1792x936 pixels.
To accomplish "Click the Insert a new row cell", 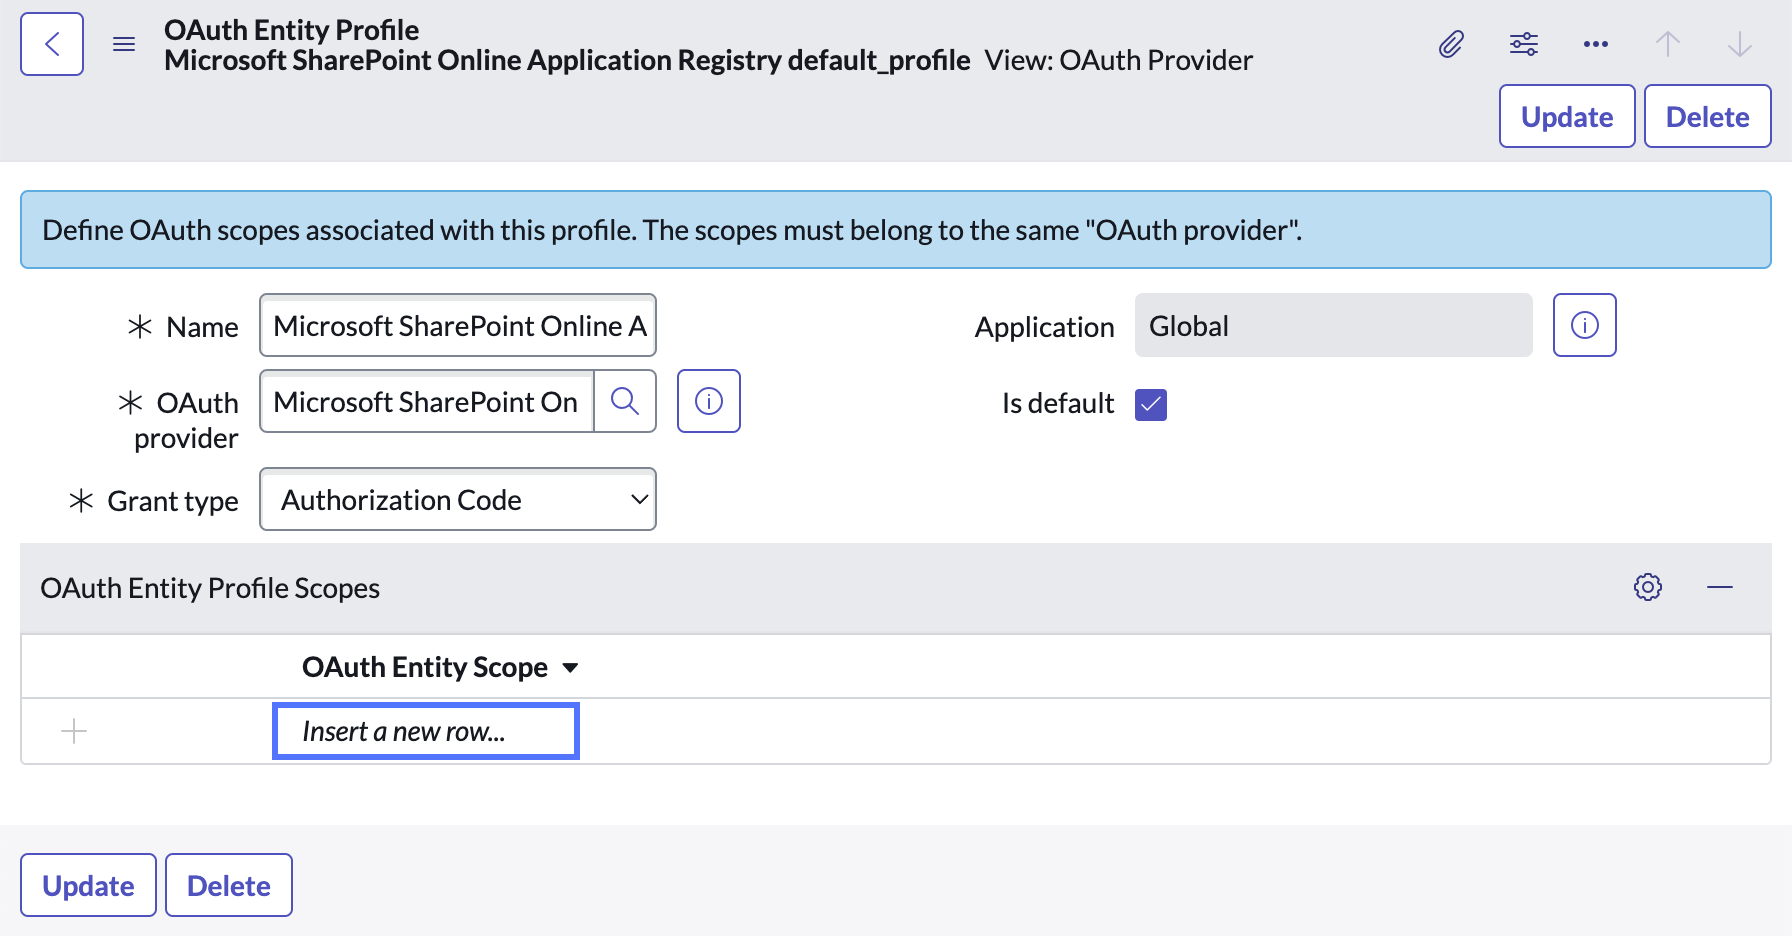I will 426,731.
